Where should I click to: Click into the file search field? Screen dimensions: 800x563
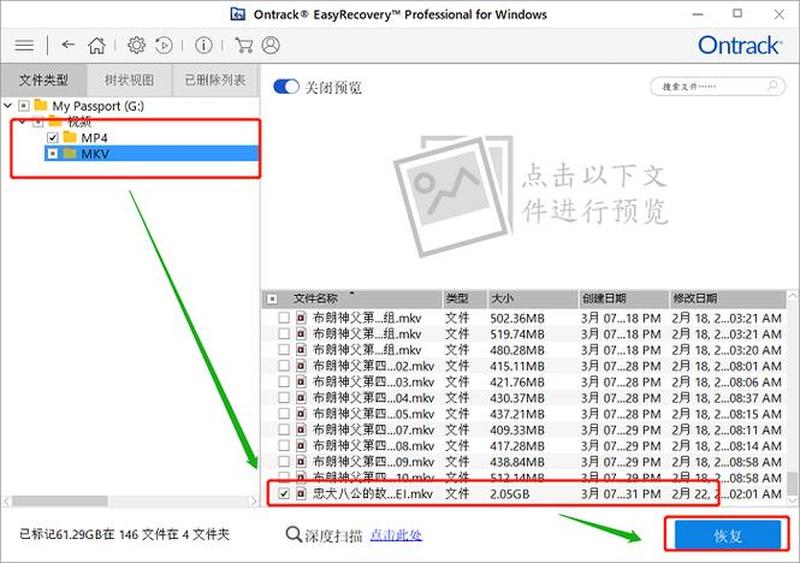pos(717,86)
